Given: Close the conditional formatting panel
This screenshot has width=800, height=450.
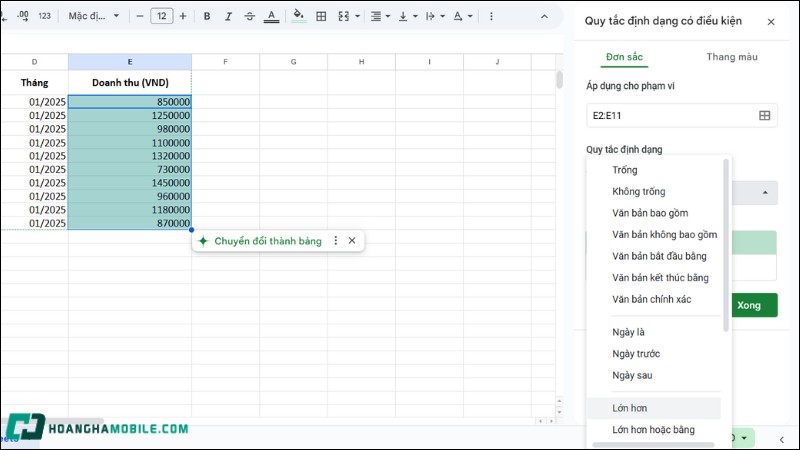Looking at the screenshot, I should point(771,22).
